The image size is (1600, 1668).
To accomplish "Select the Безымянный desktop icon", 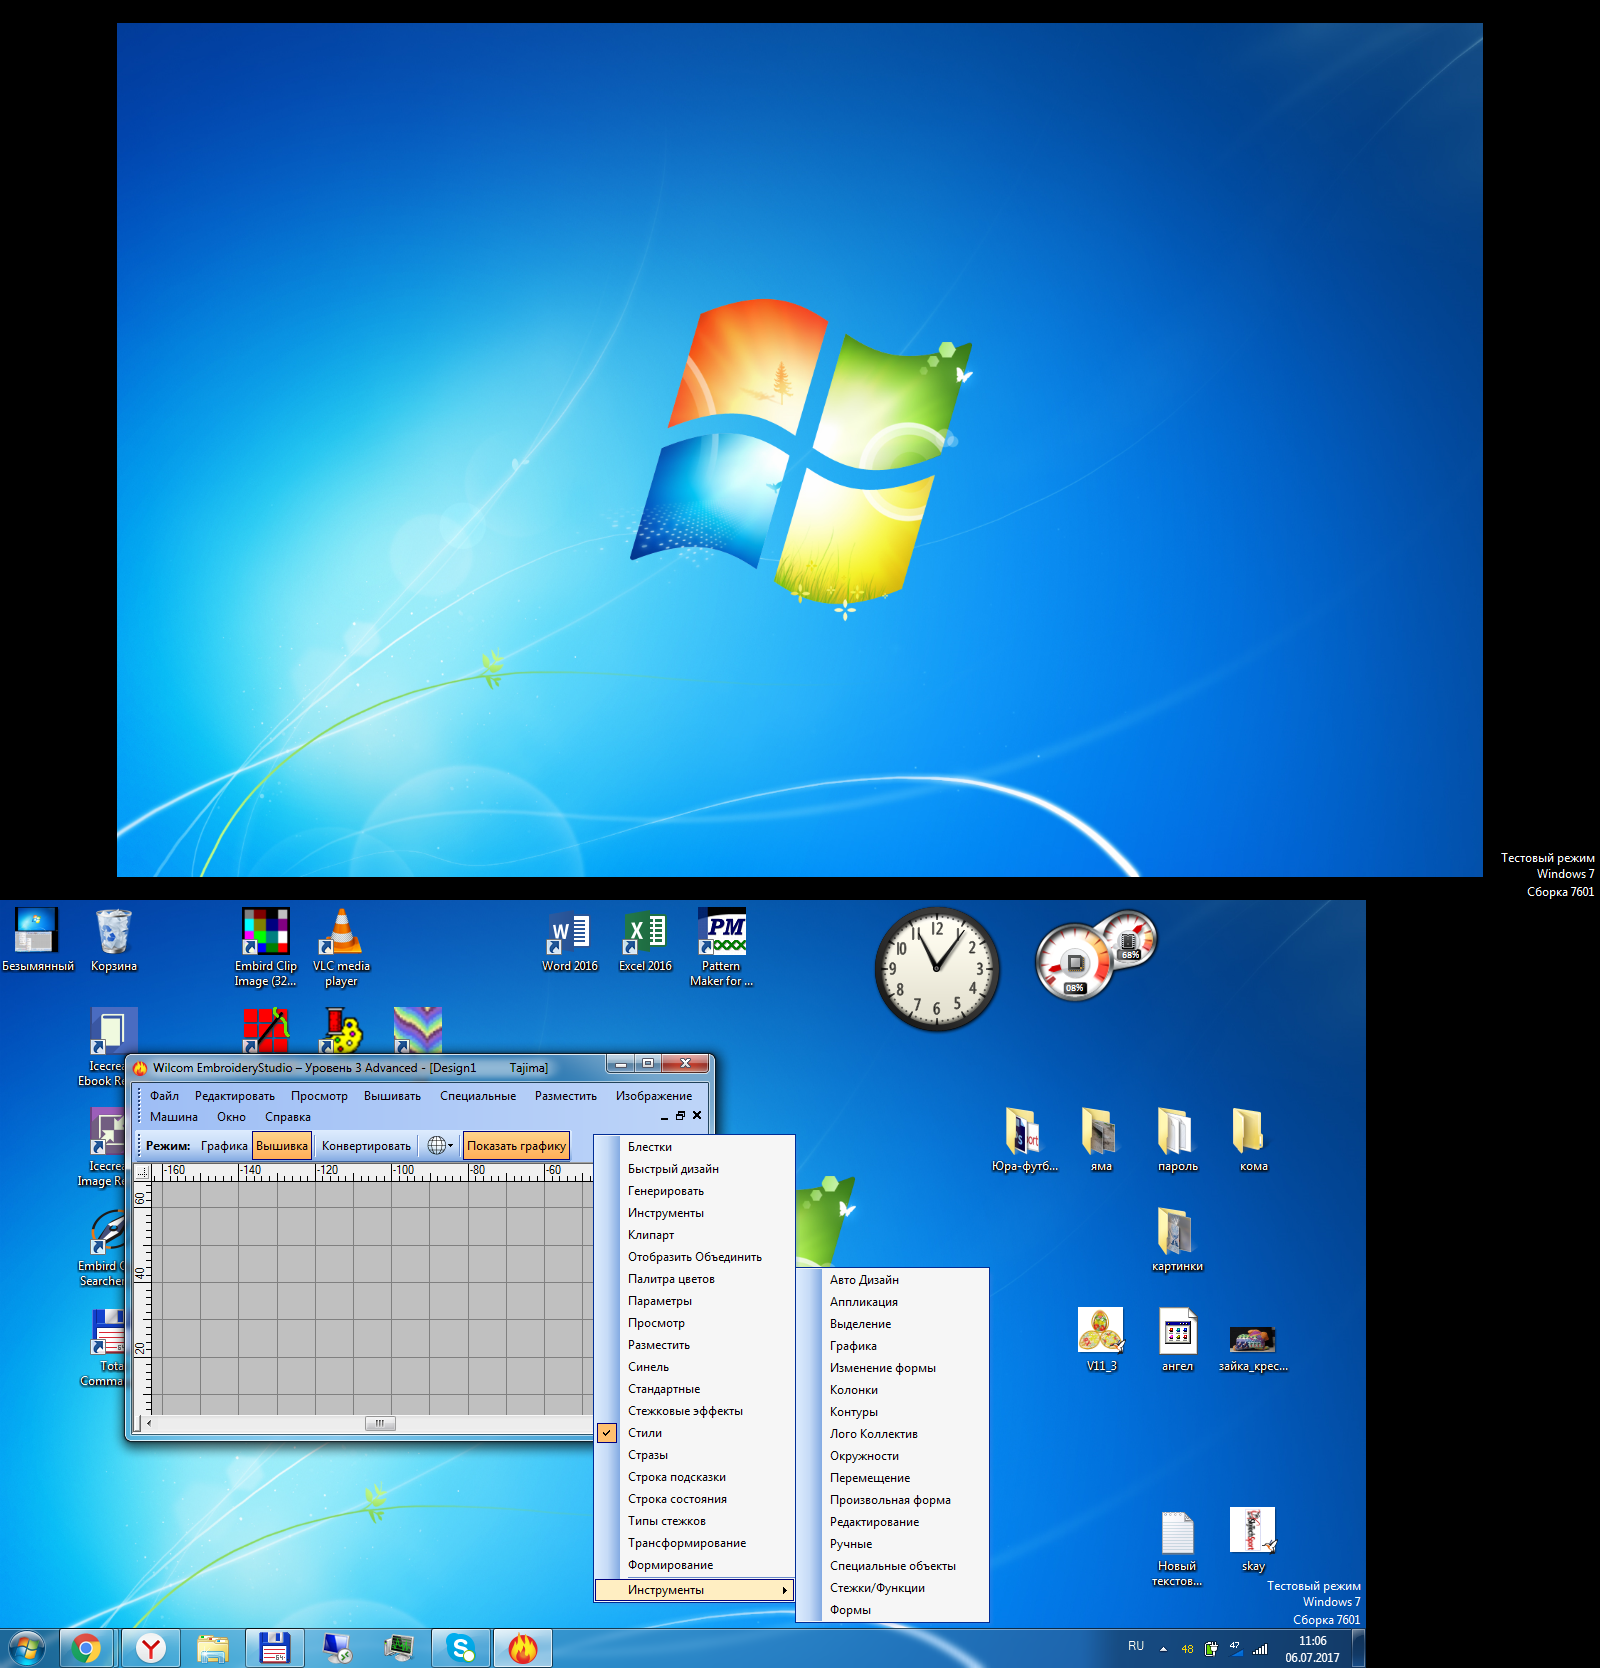I will click(37, 941).
